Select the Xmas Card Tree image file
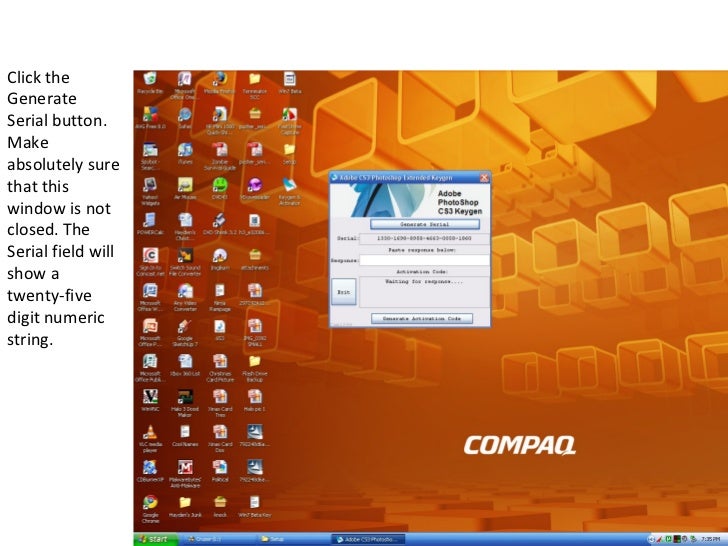Image resolution: width=728 pixels, height=546 pixels. 220,403
